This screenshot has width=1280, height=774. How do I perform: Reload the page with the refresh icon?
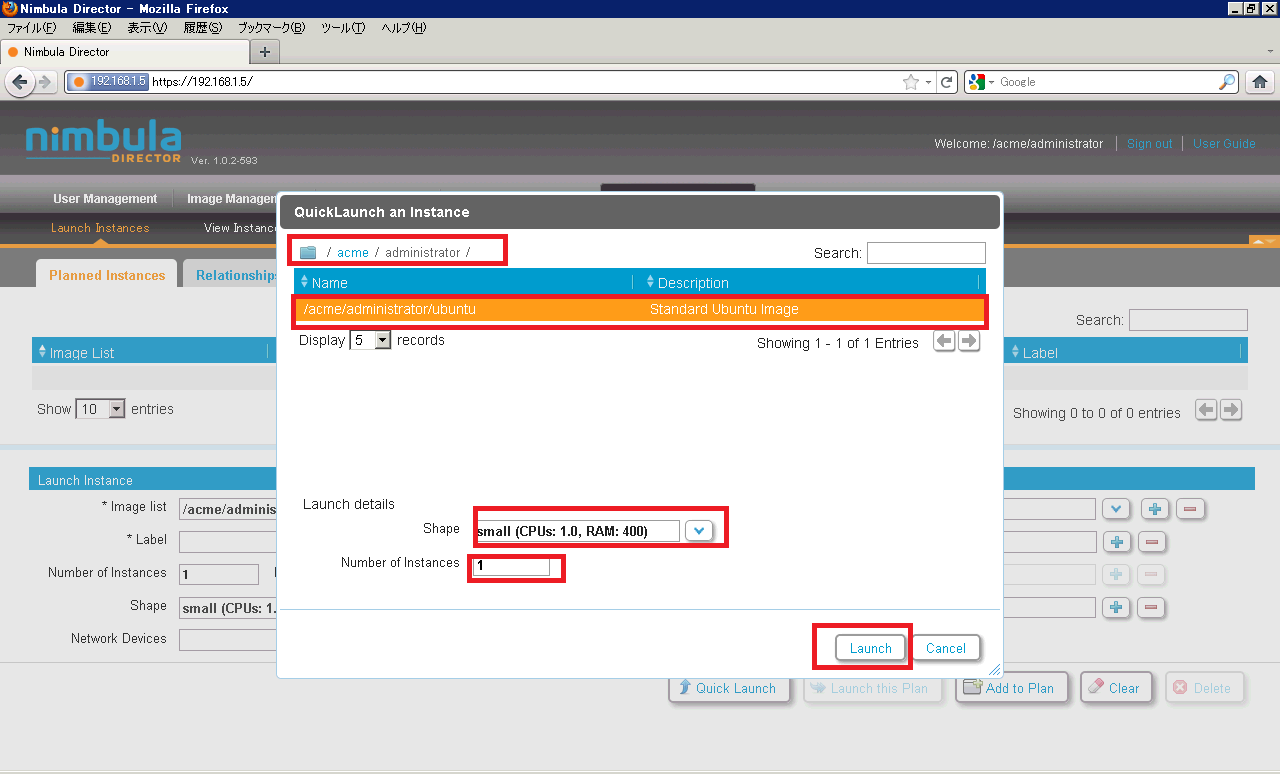(947, 82)
